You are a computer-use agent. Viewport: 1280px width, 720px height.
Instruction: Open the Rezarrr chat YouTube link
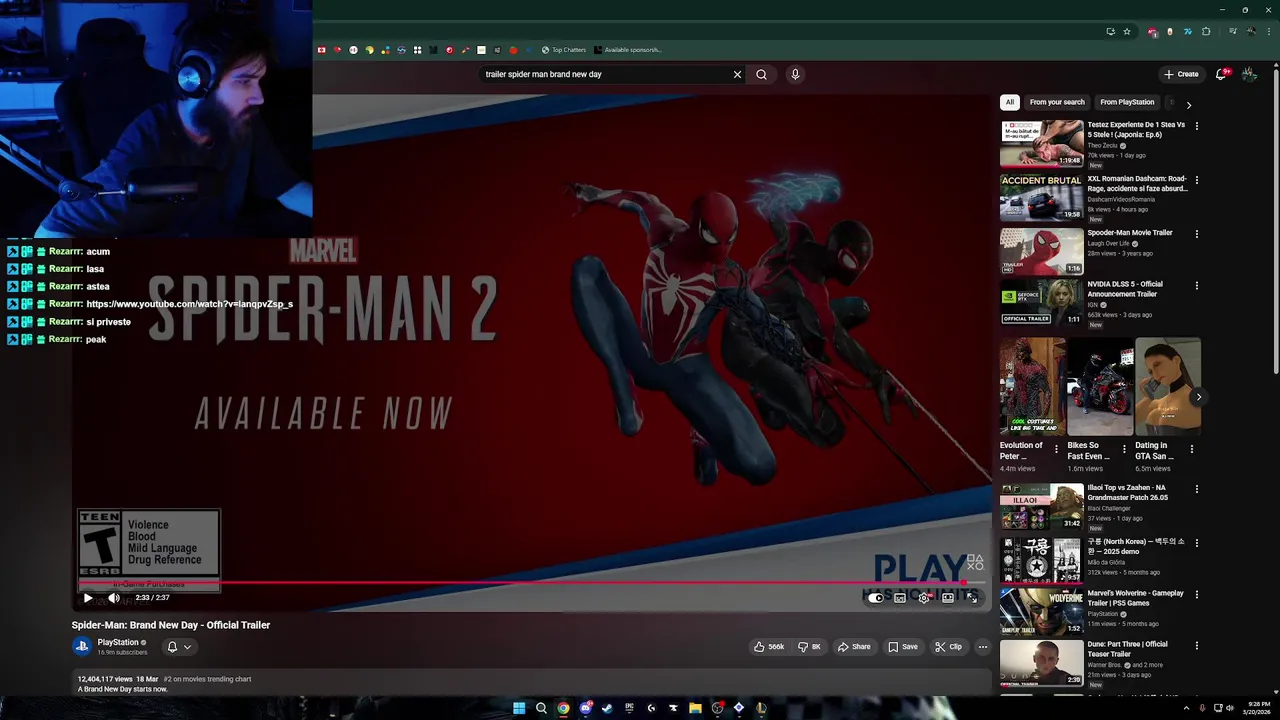[x=190, y=304]
